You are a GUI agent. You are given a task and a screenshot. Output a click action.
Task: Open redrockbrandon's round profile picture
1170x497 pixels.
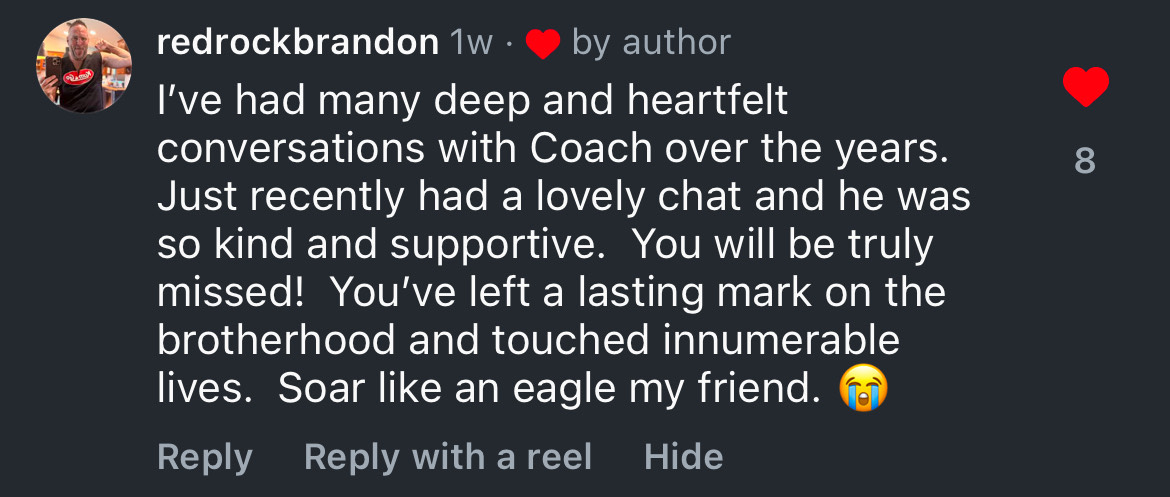[84, 66]
